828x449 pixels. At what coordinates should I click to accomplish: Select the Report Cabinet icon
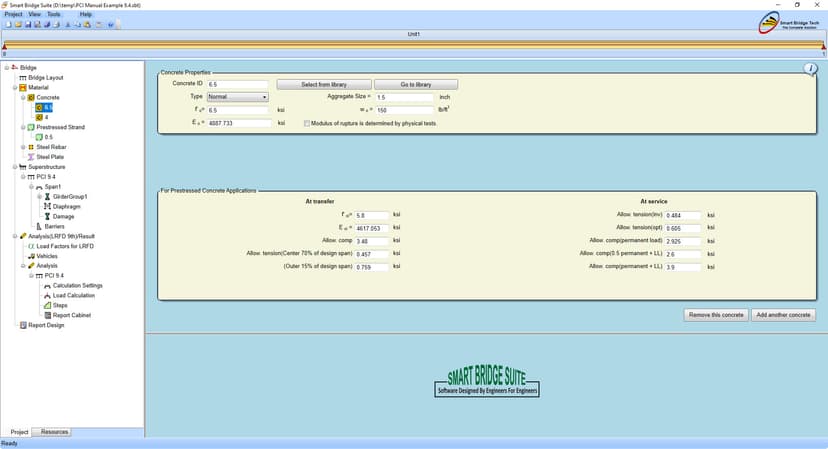[x=48, y=315]
